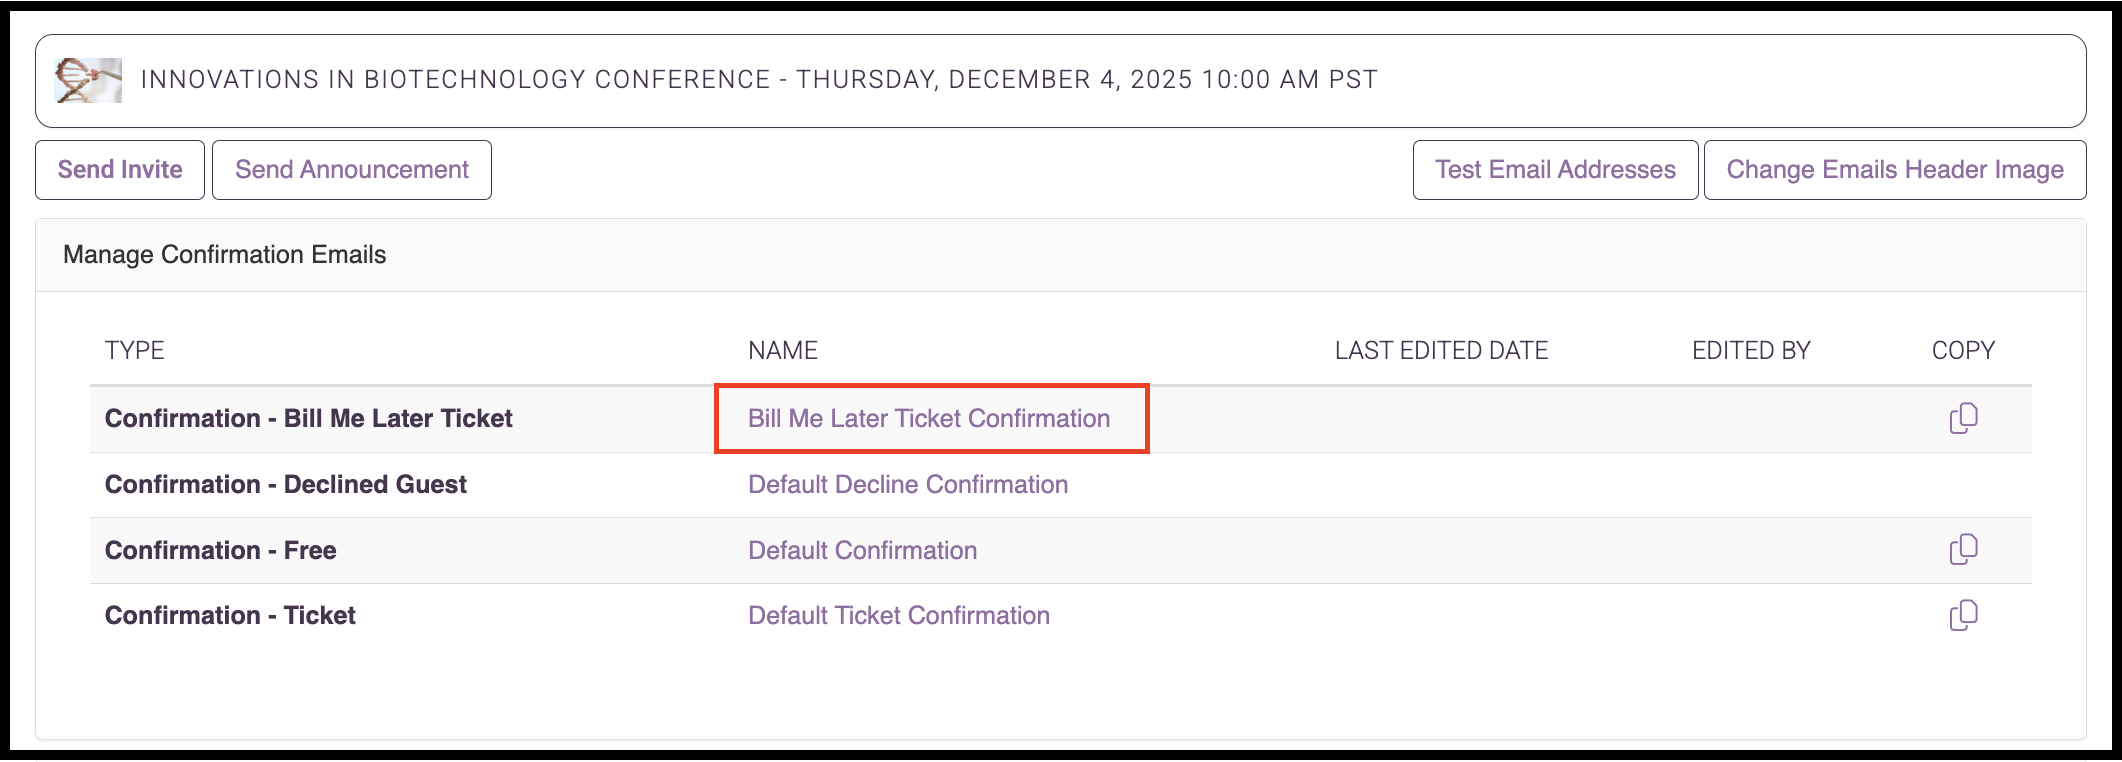Click the NAME column header
Screen dimensions: 2122x762
pyautogui.click(x=783, y=350)
